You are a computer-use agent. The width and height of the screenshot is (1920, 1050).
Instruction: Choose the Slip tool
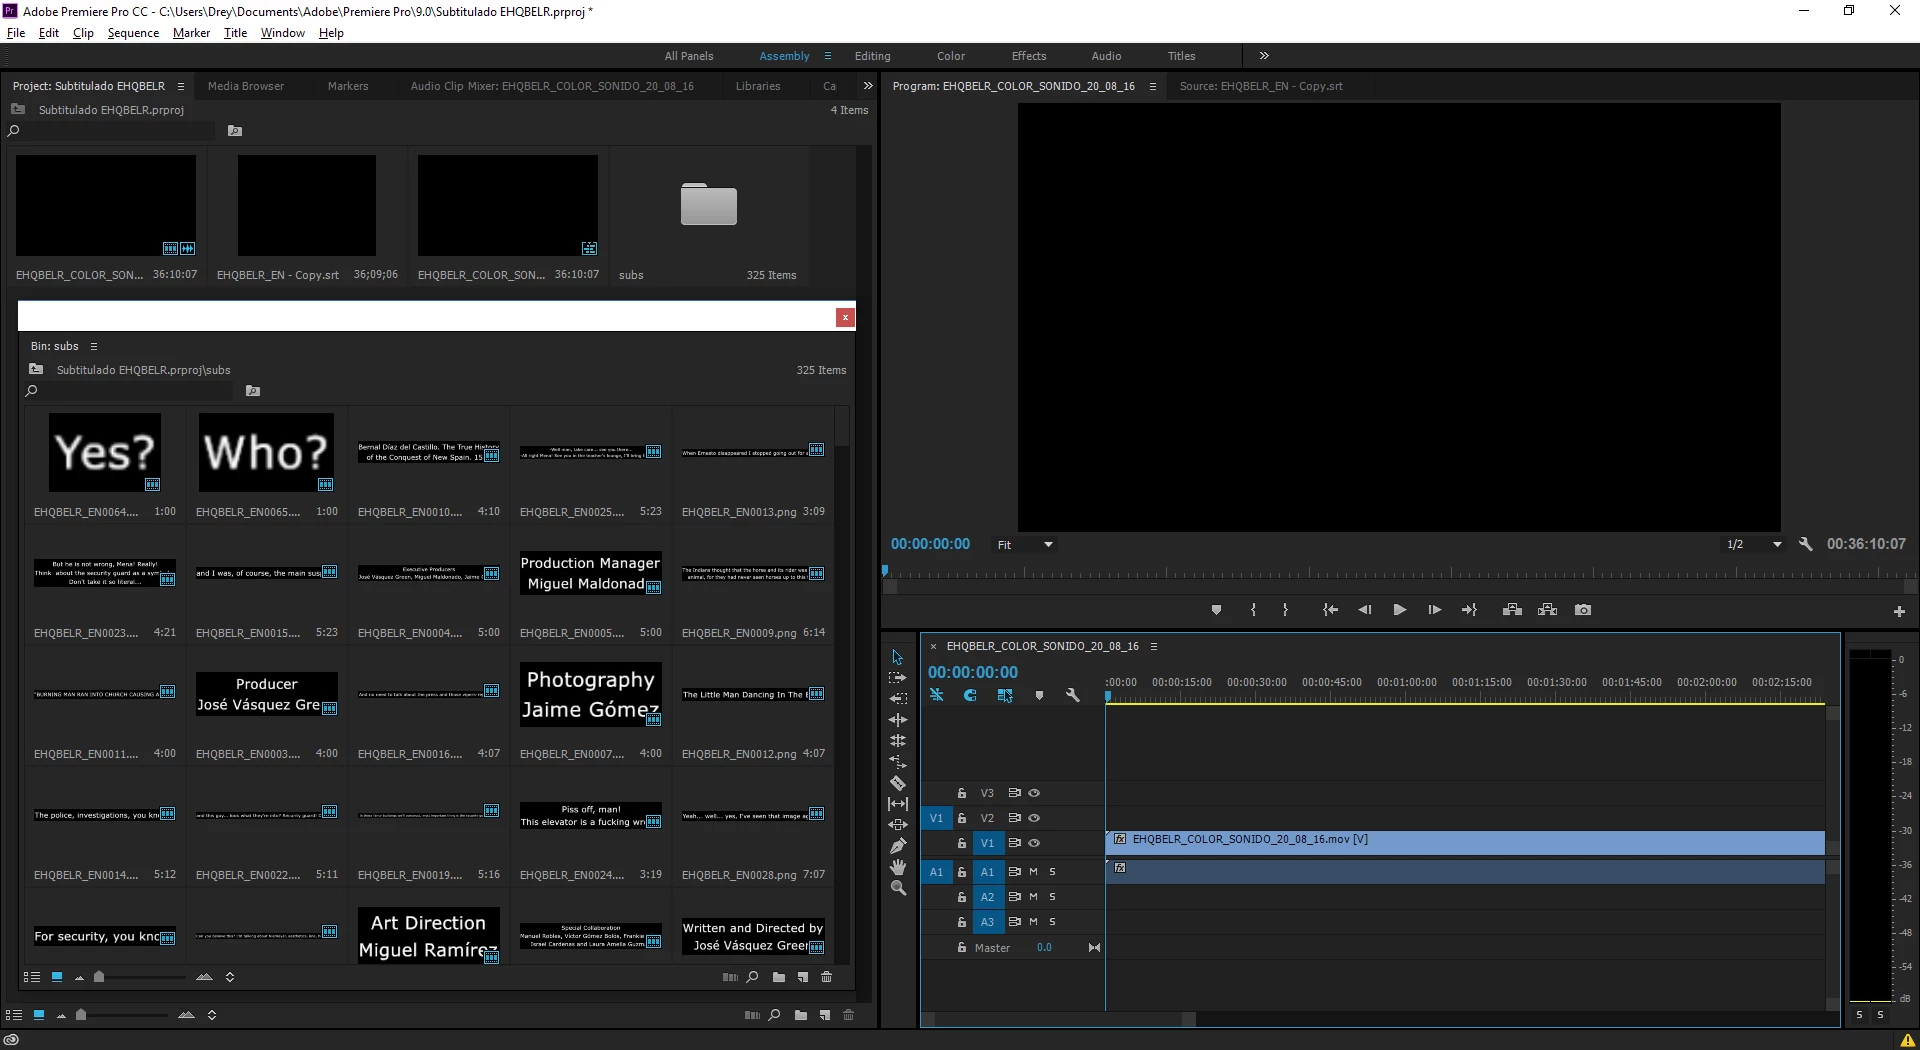point(898,804)
